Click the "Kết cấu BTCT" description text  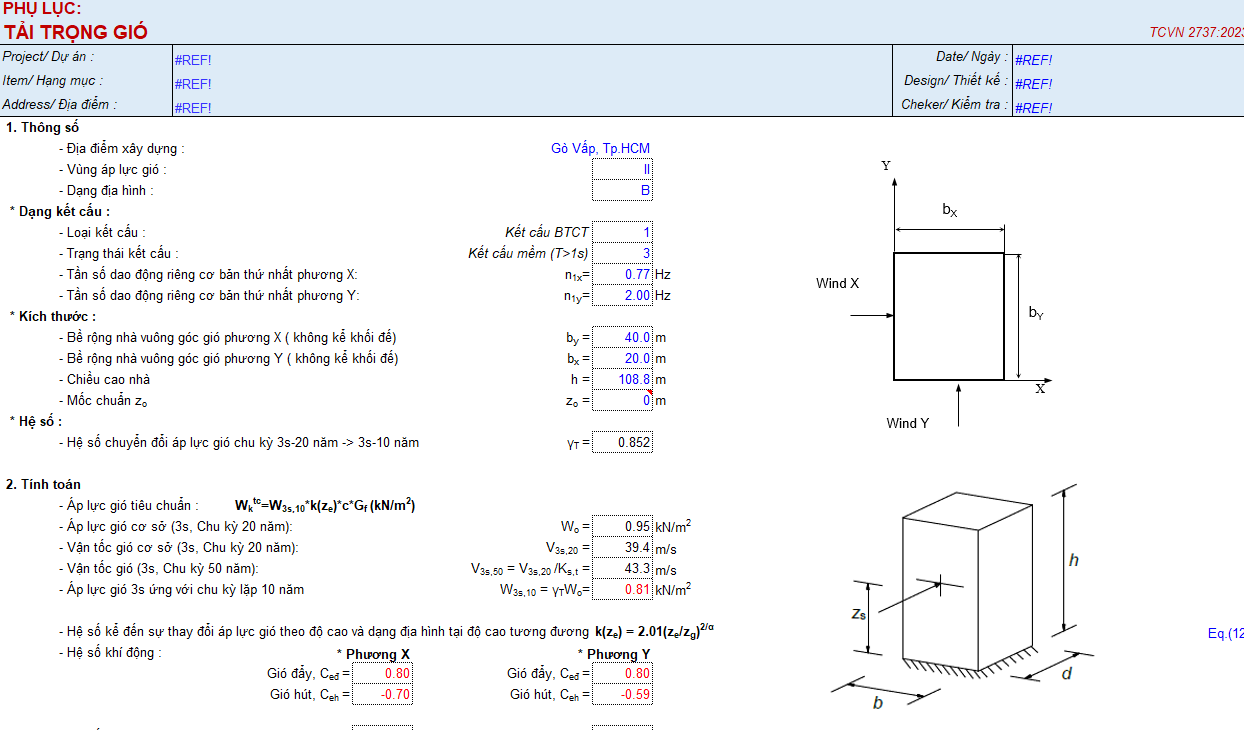[547, 233]
